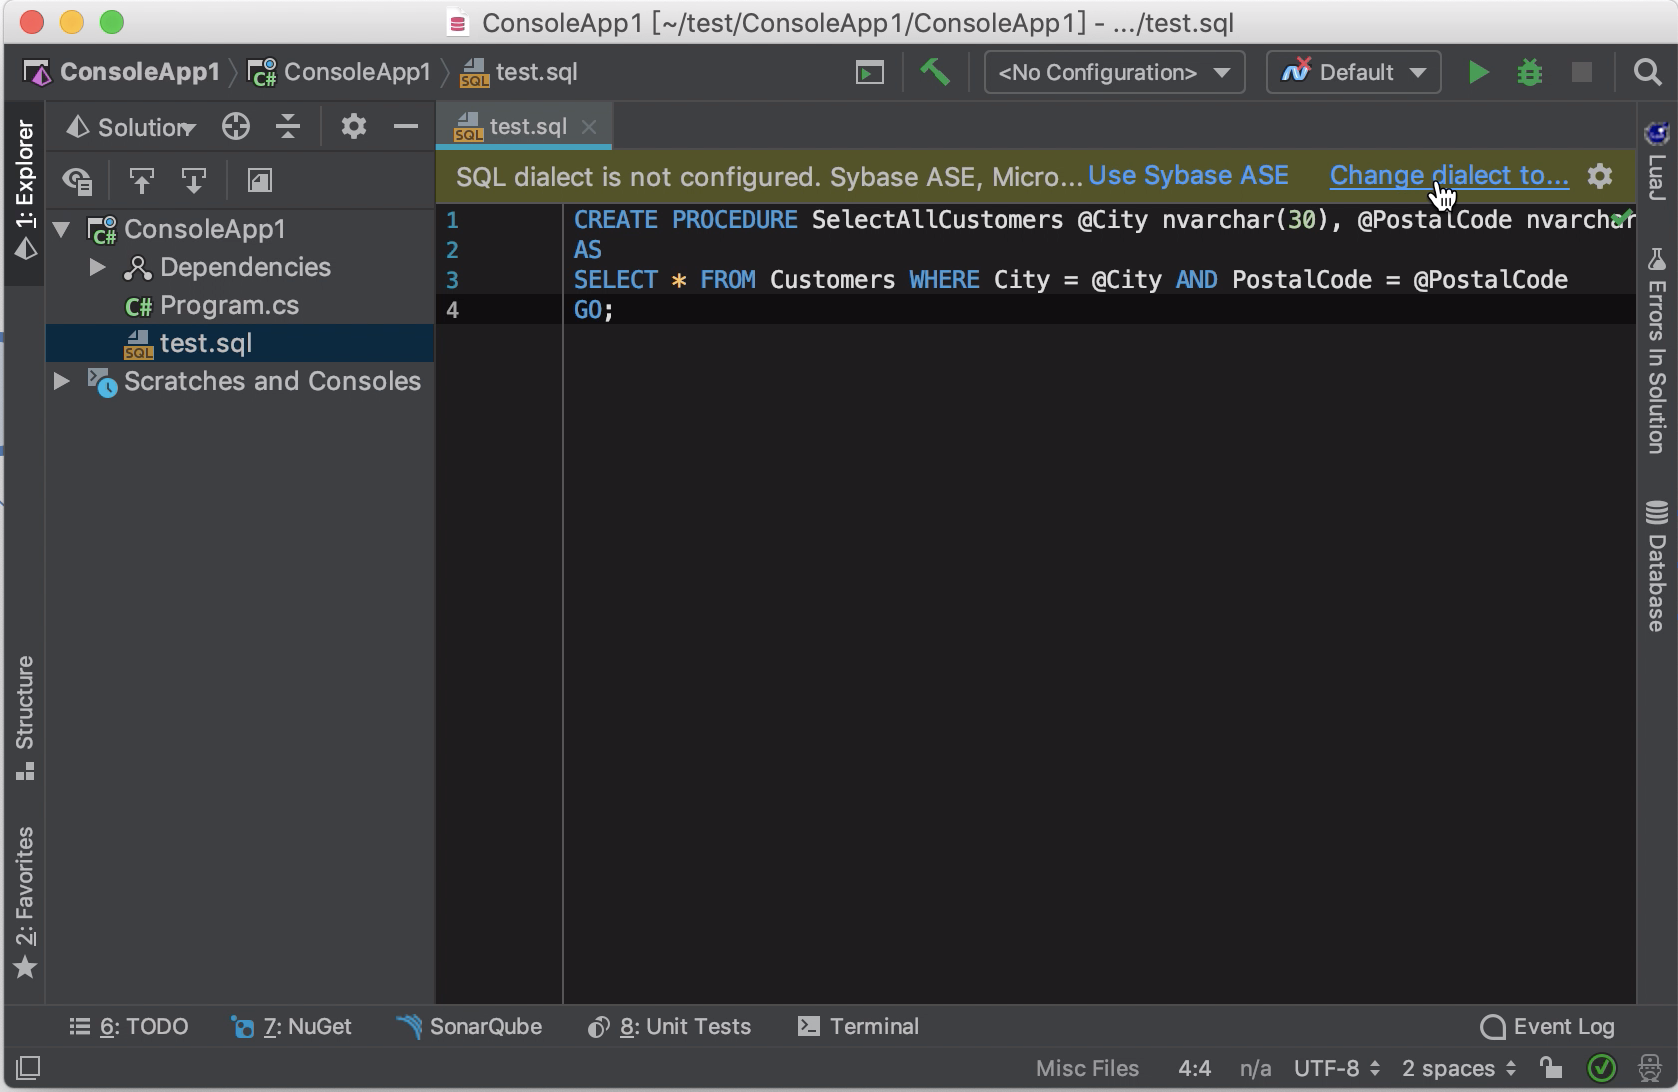Open the LuaJ side tool window
This screenshot has height=1092, width=1678.
click(1657, 160)
